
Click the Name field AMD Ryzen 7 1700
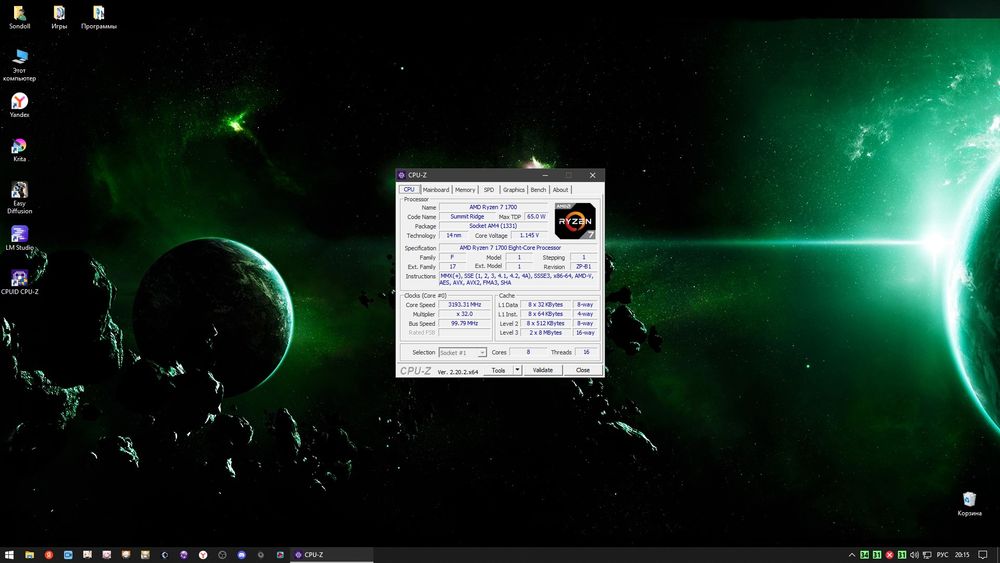(493, 207)
